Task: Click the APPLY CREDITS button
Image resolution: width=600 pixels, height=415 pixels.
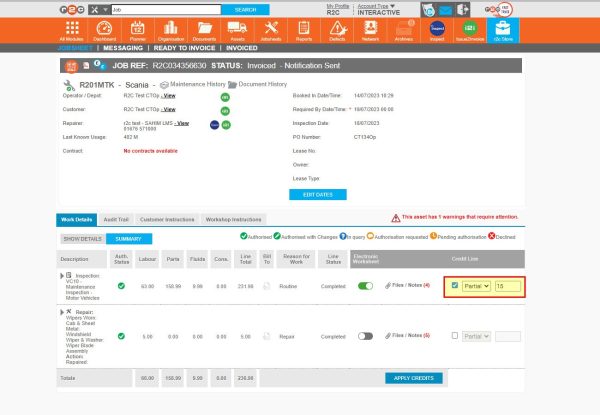Action: click(414, 378)
